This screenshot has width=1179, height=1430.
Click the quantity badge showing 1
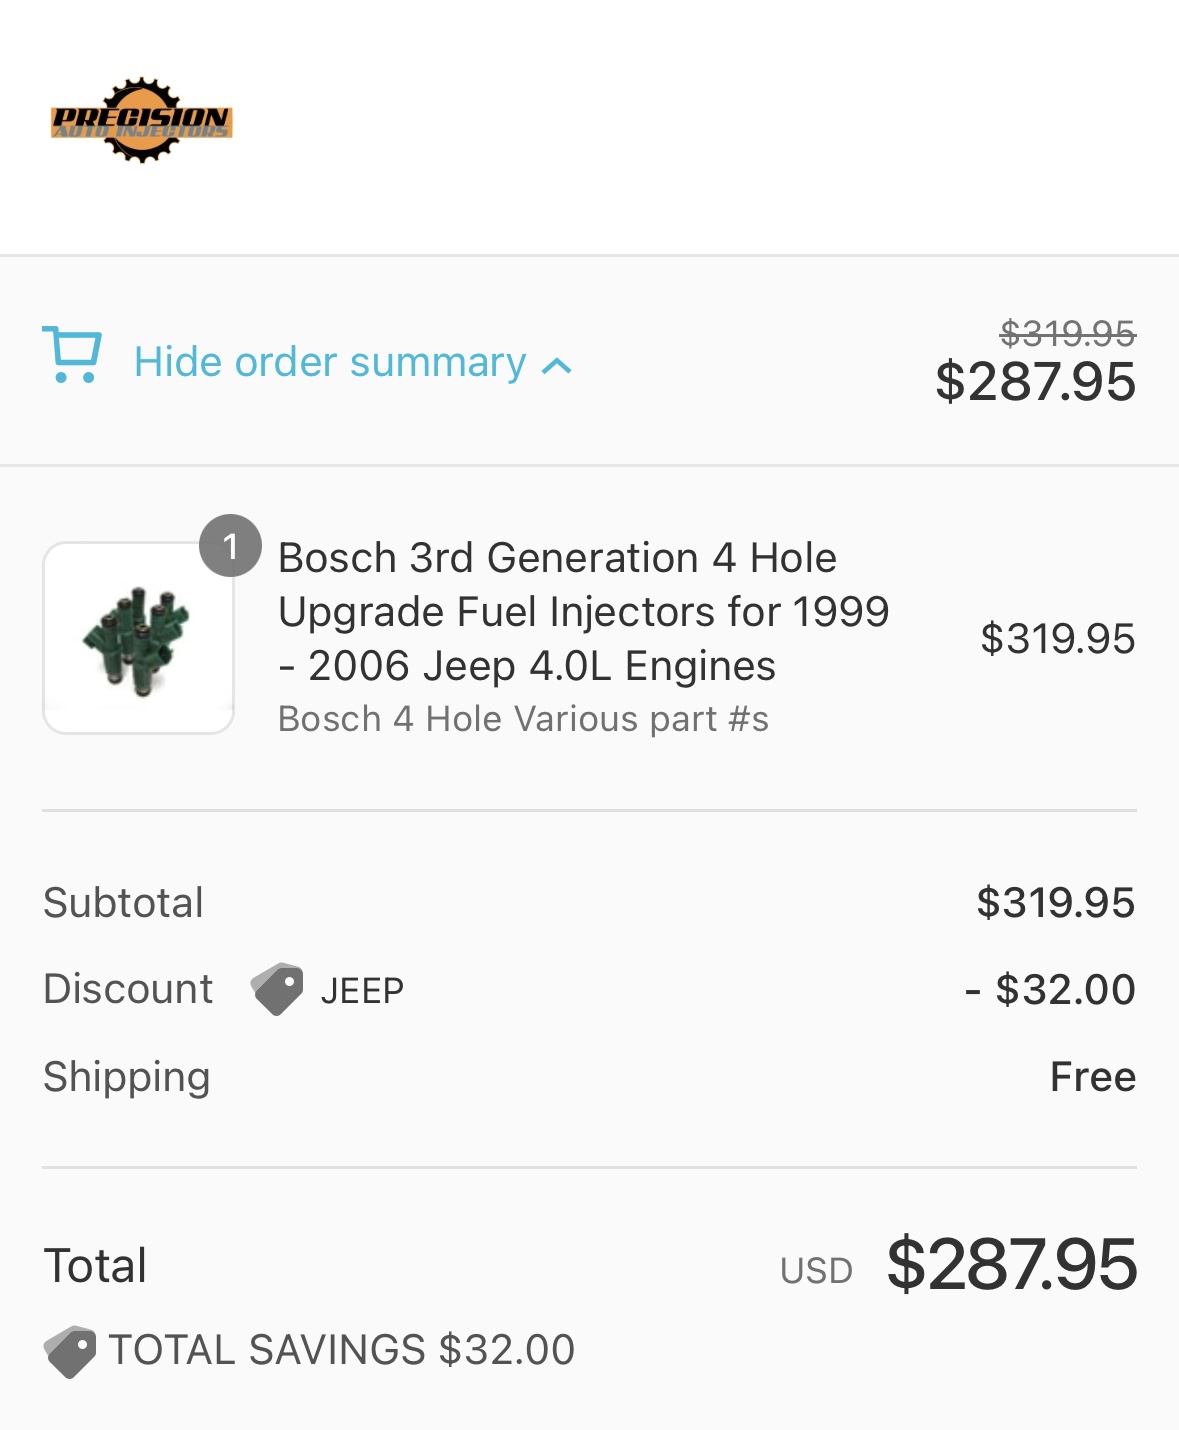[x=230, y=546]
